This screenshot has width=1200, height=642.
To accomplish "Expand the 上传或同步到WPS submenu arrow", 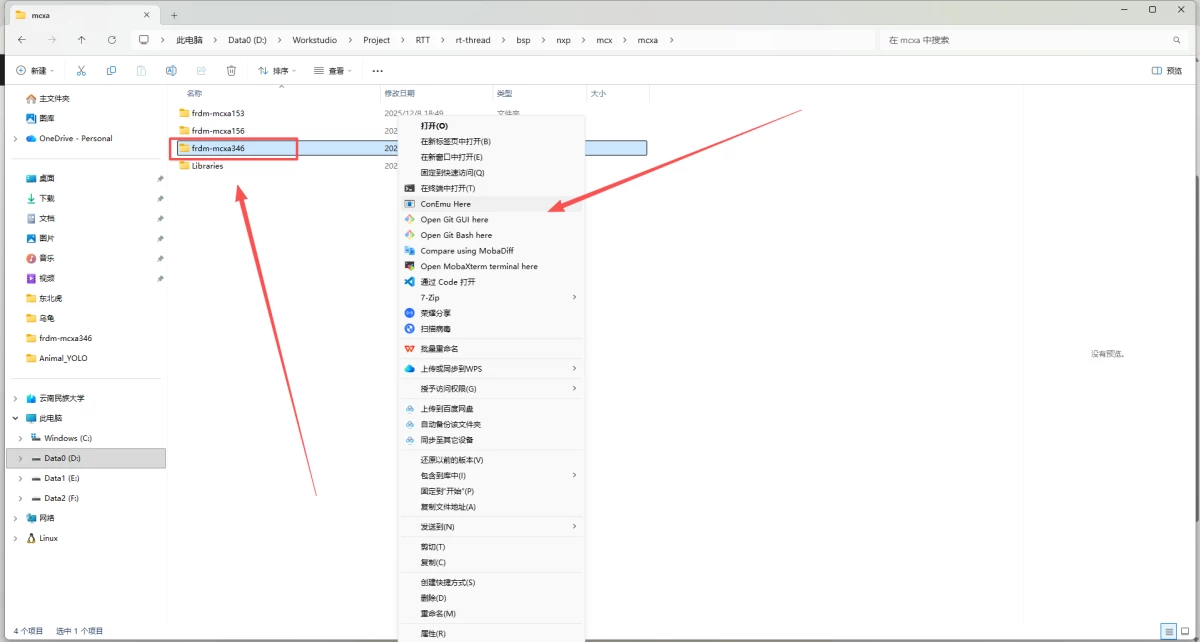I will coord(574,369).
